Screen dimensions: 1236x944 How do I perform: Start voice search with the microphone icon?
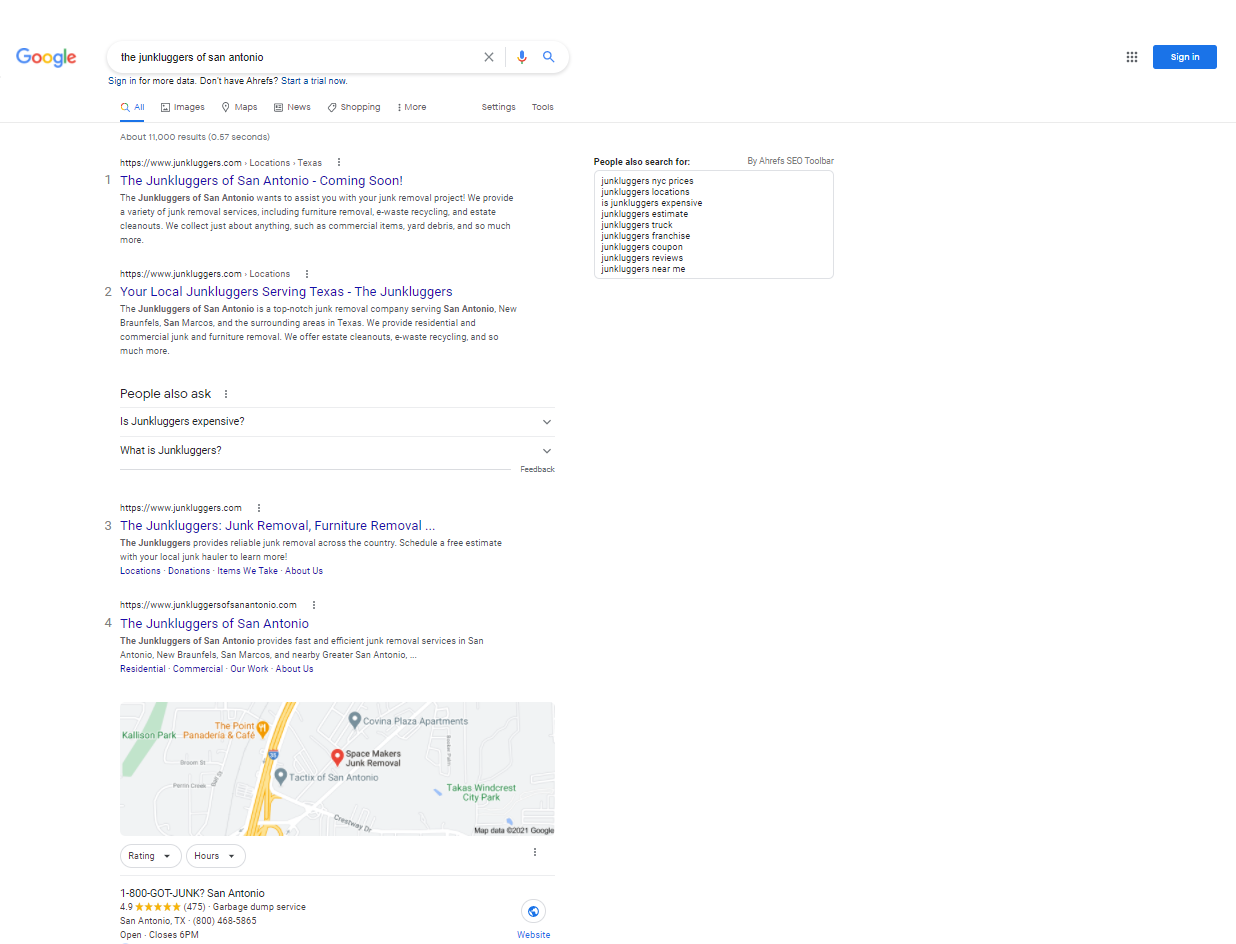(x=521, y=57)
